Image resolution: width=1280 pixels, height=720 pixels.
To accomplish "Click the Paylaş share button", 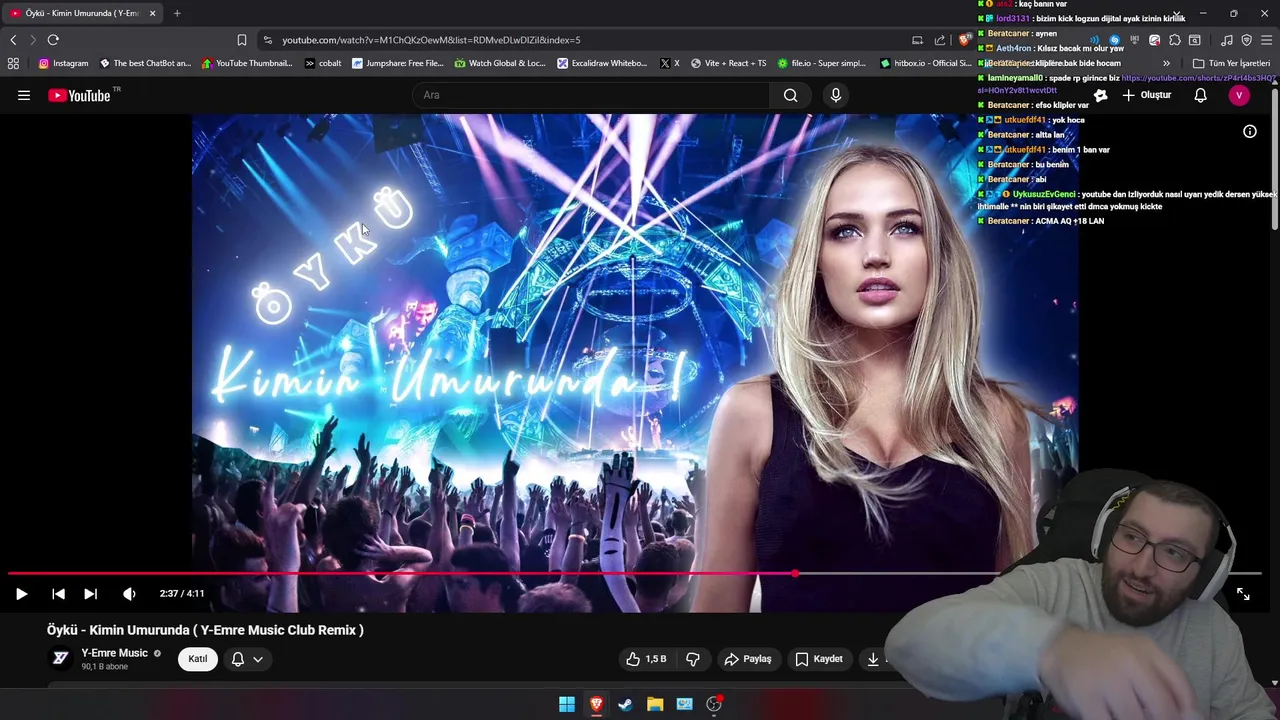I will [x=748, y=659].
